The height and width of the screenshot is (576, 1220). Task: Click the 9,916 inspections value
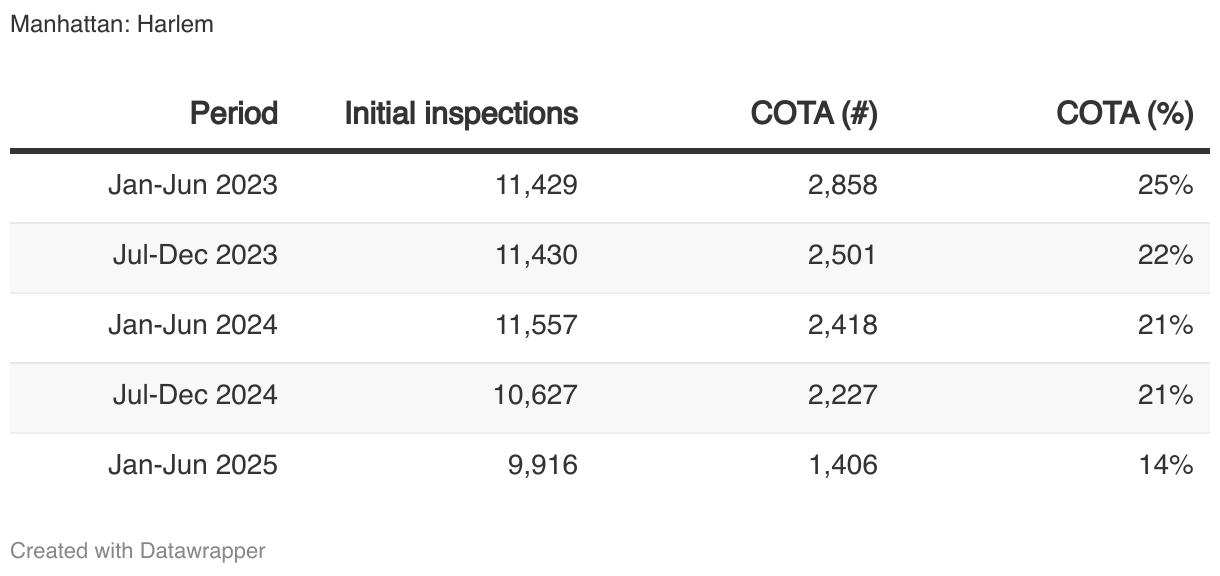click(x=544, y=465)
